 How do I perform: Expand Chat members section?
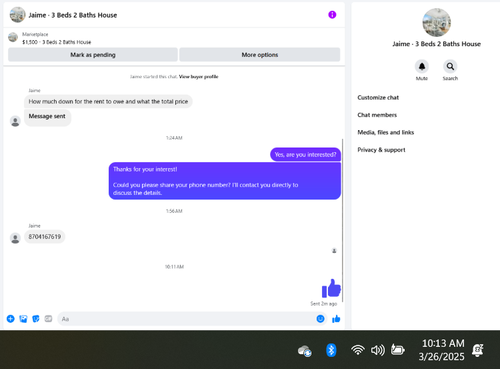click(x=377, y=115)
